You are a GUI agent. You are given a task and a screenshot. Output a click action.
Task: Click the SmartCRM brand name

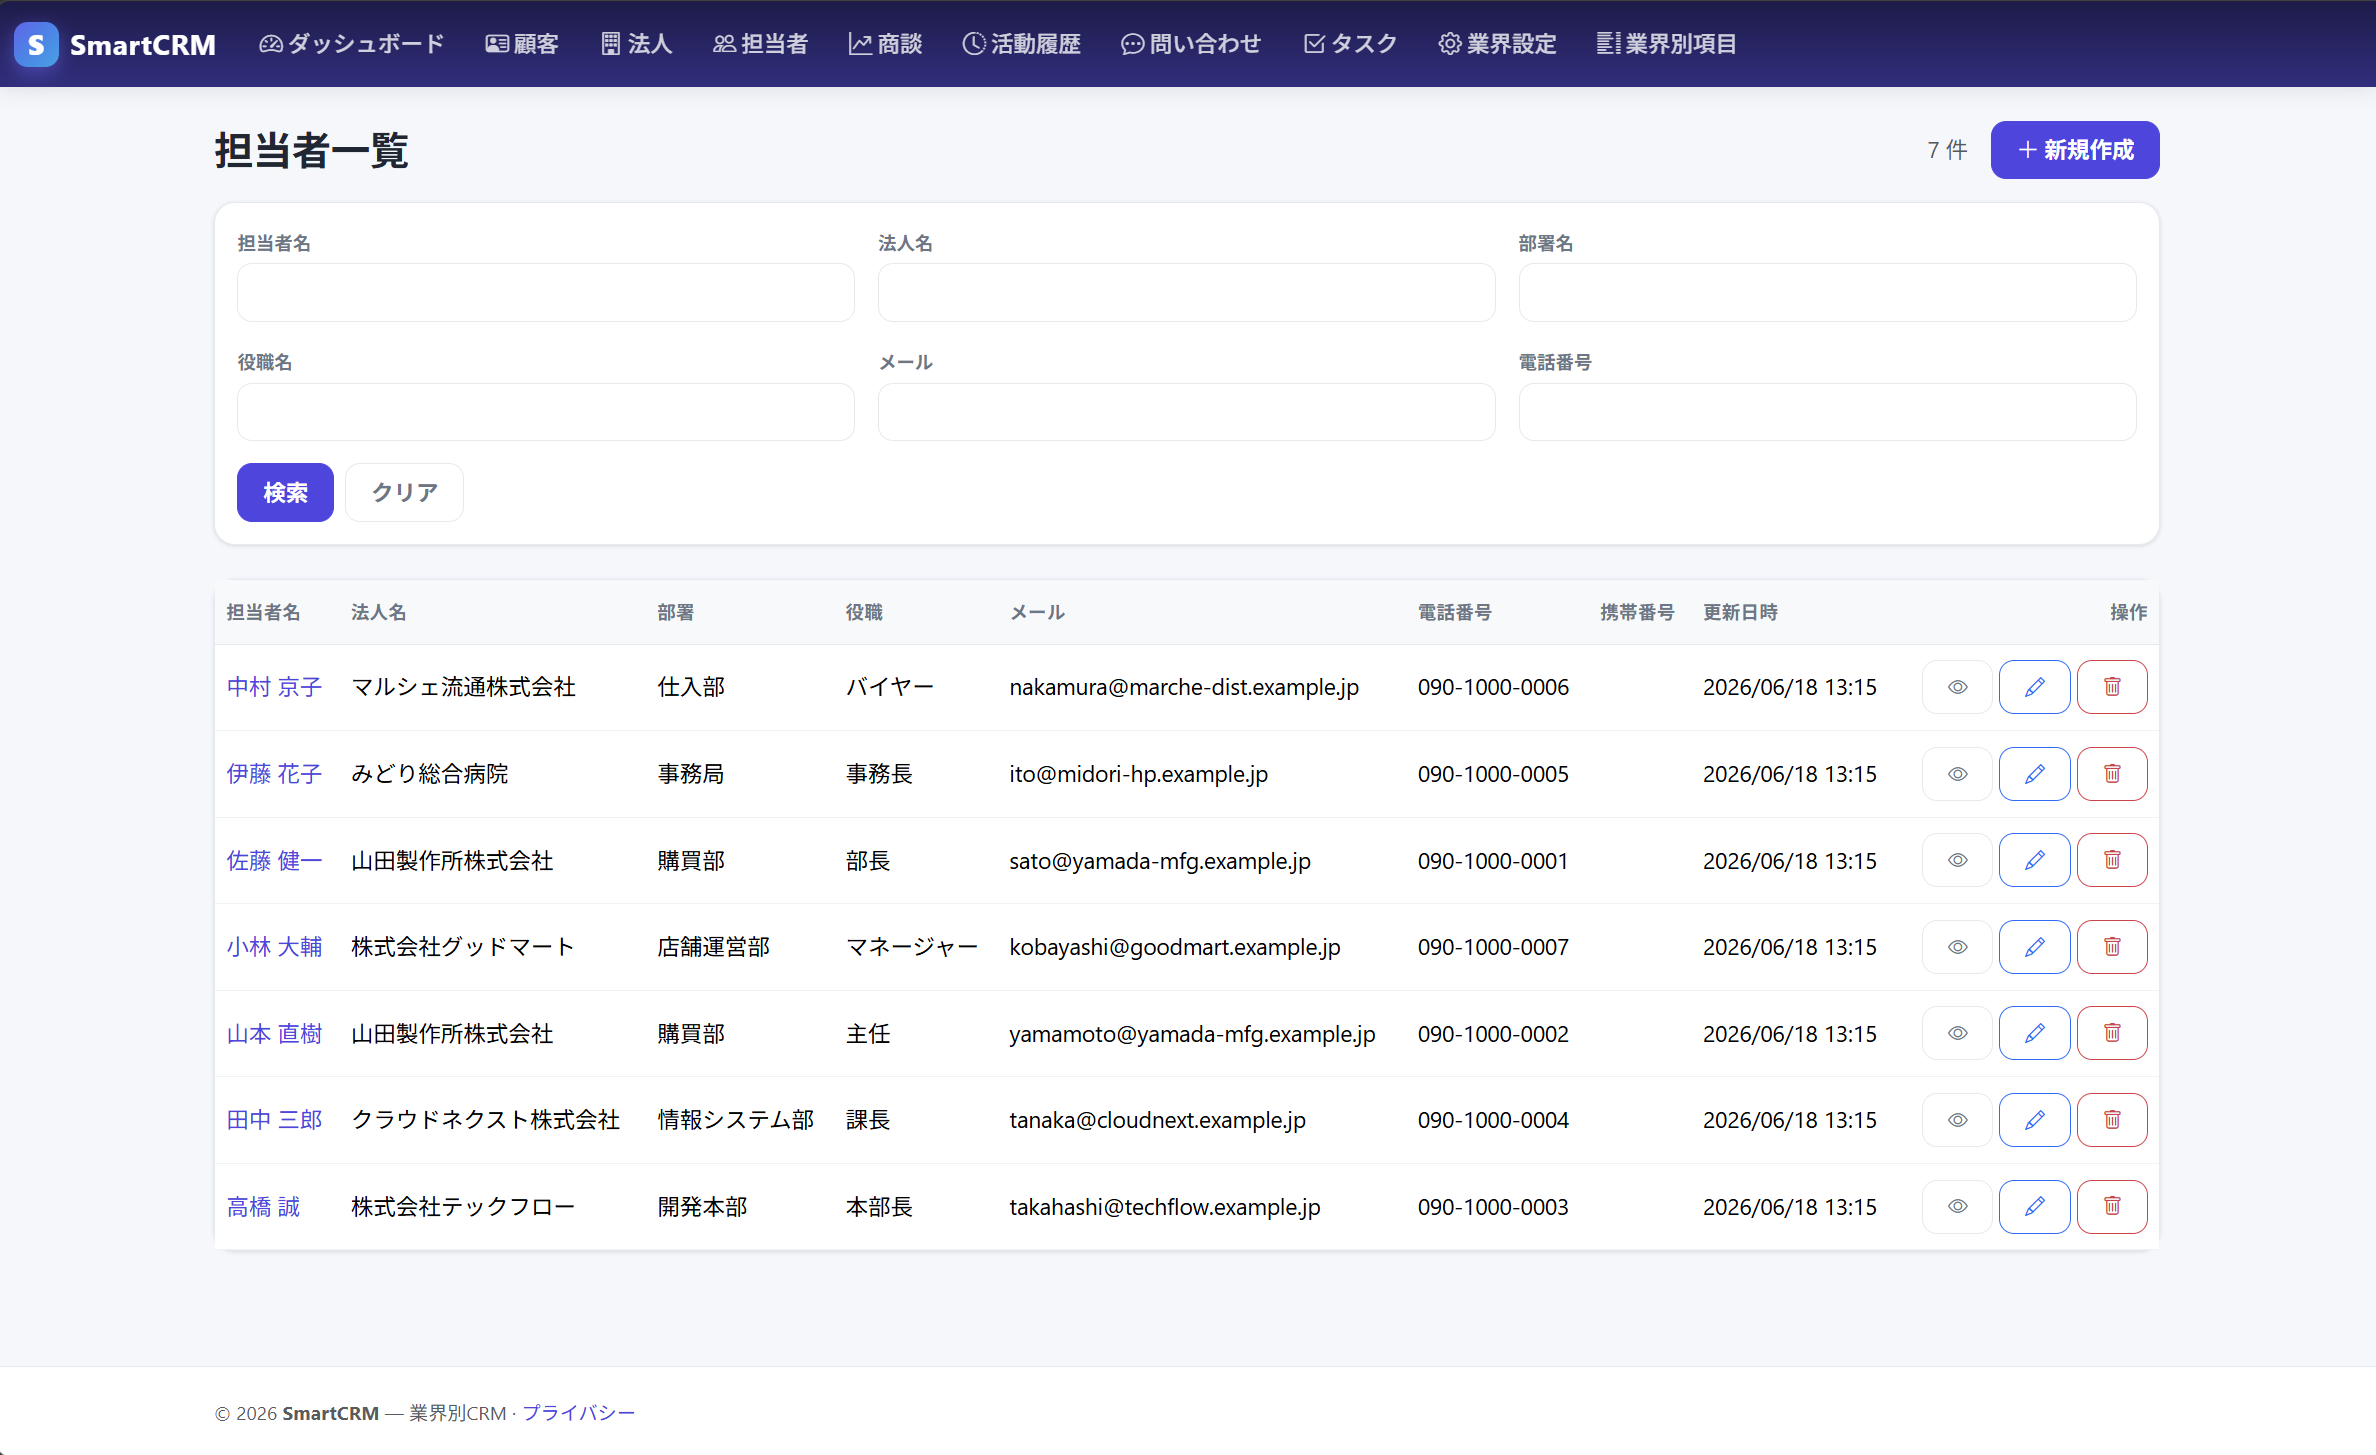143,45
